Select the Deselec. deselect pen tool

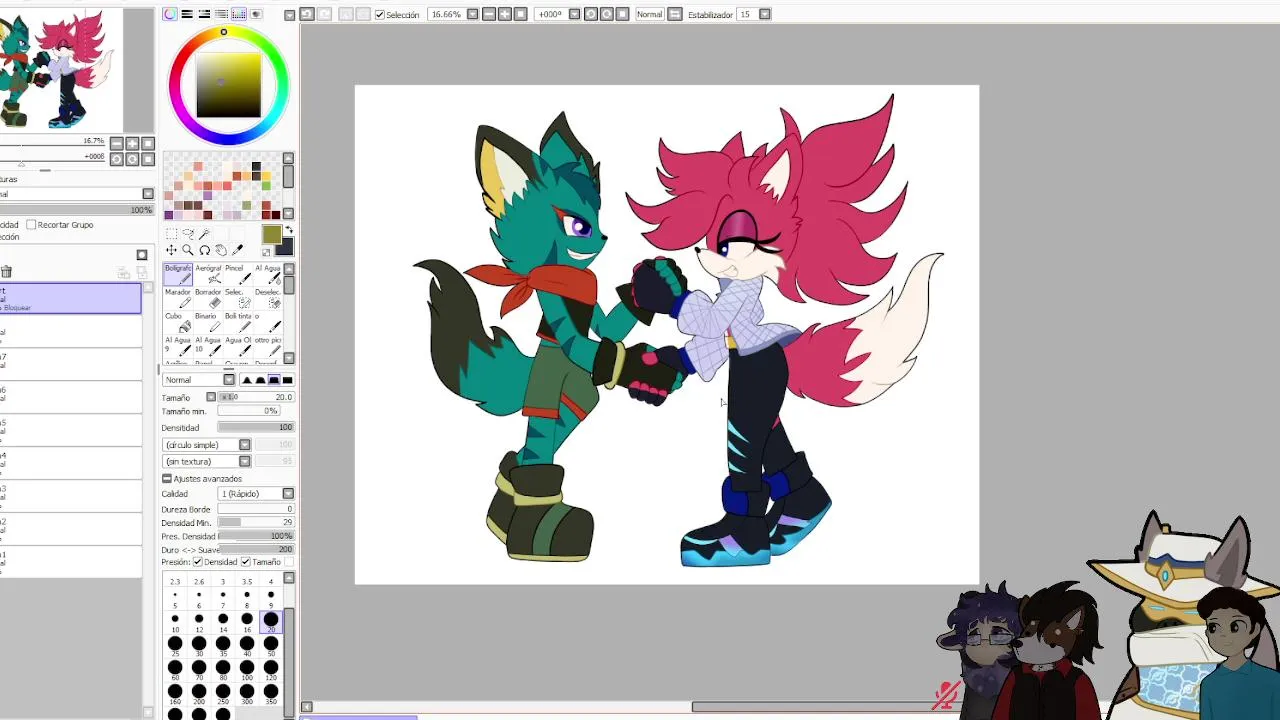coord(268,298)
